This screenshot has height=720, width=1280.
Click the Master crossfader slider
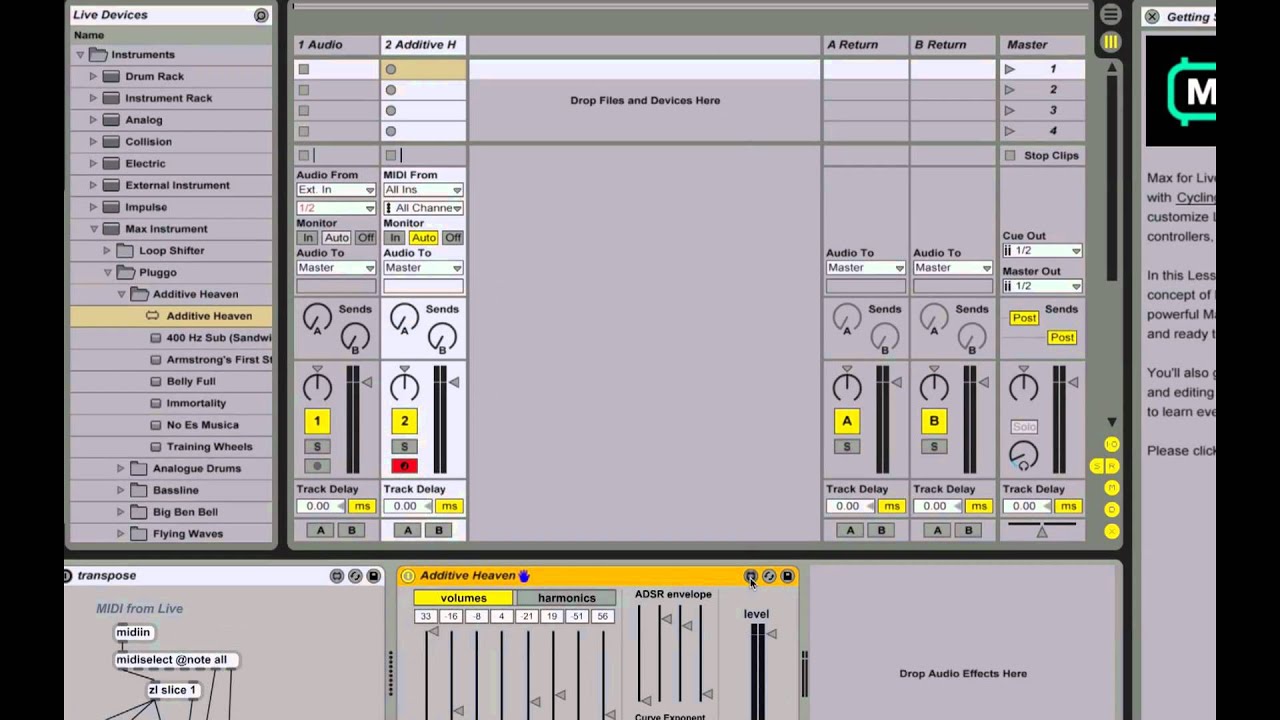coord(1042,530)
